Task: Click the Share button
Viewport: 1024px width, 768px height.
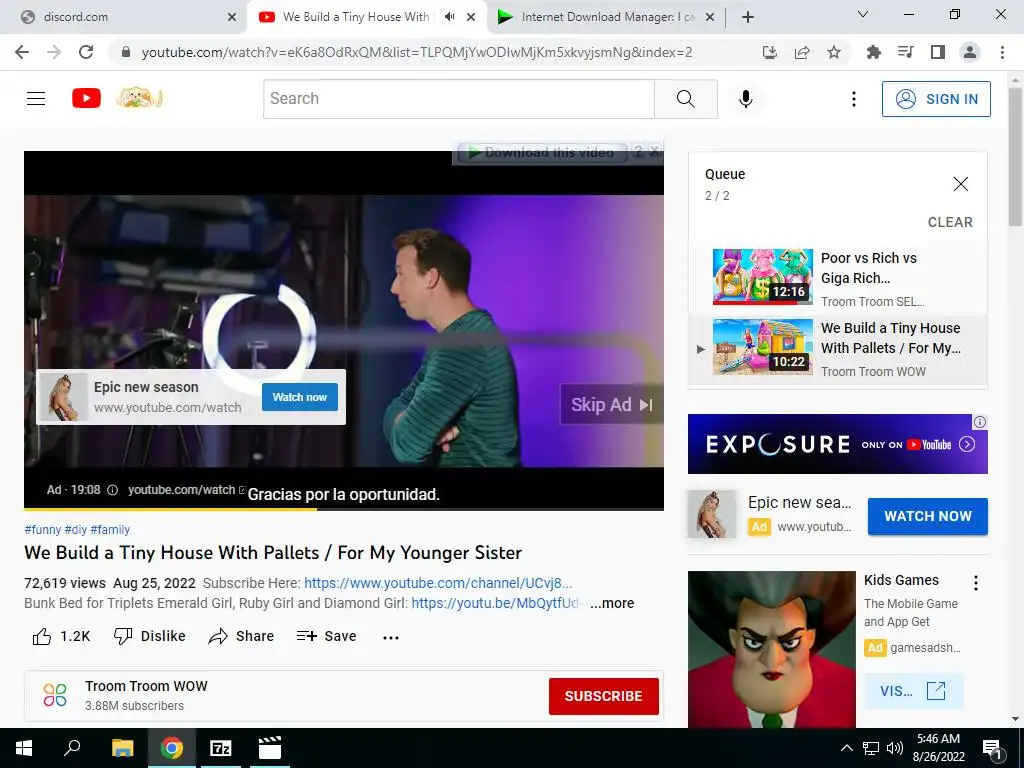Action: (x=241, y=636)
